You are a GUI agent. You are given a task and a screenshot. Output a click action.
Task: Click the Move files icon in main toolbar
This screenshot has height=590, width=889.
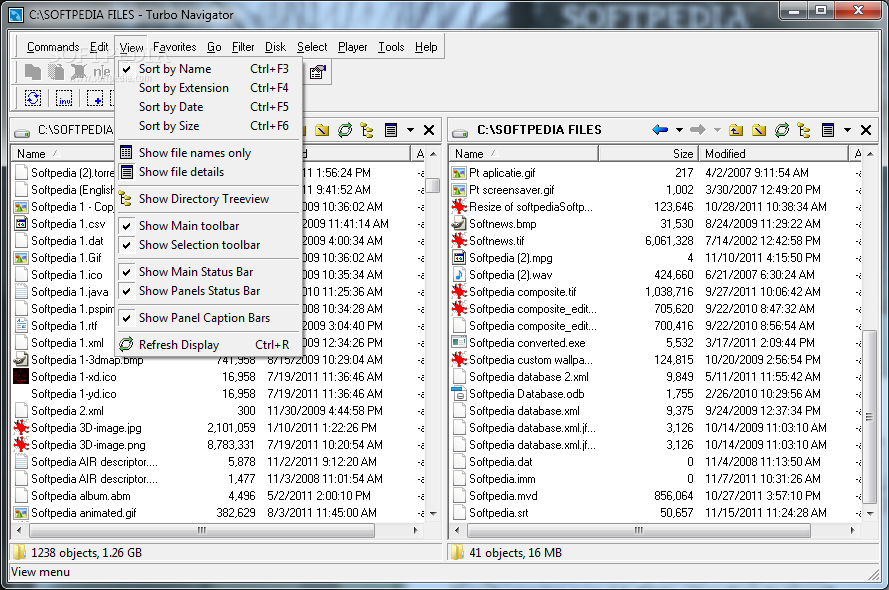(x=56, y=72)
